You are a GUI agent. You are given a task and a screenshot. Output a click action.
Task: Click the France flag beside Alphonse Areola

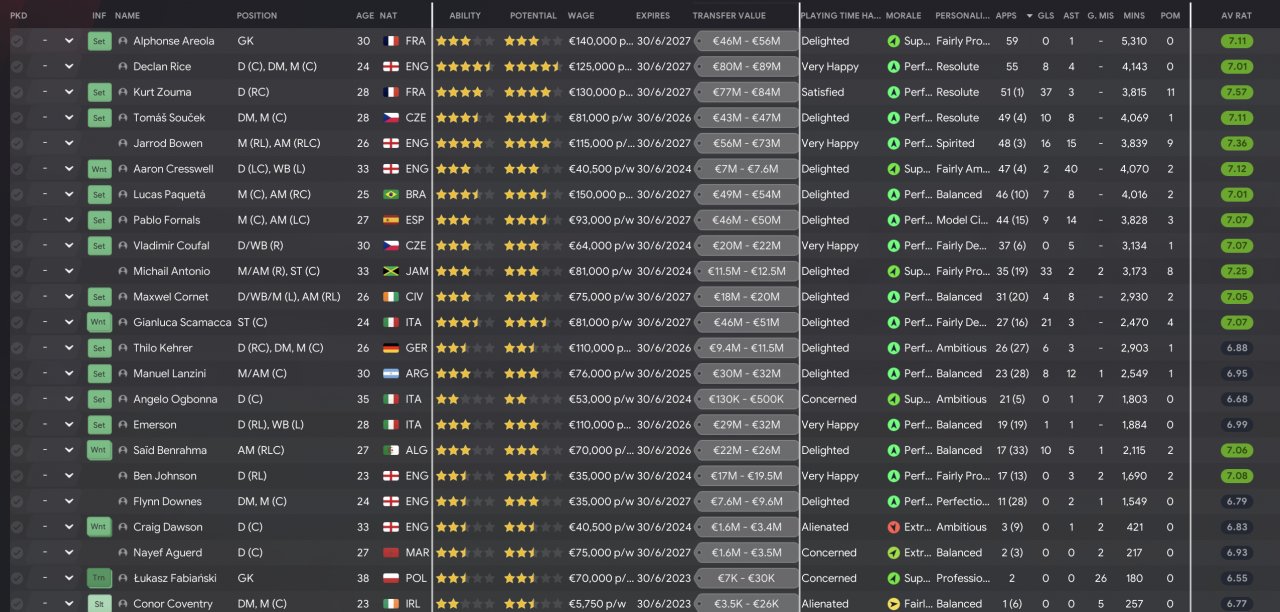click(x=391, y=41)
